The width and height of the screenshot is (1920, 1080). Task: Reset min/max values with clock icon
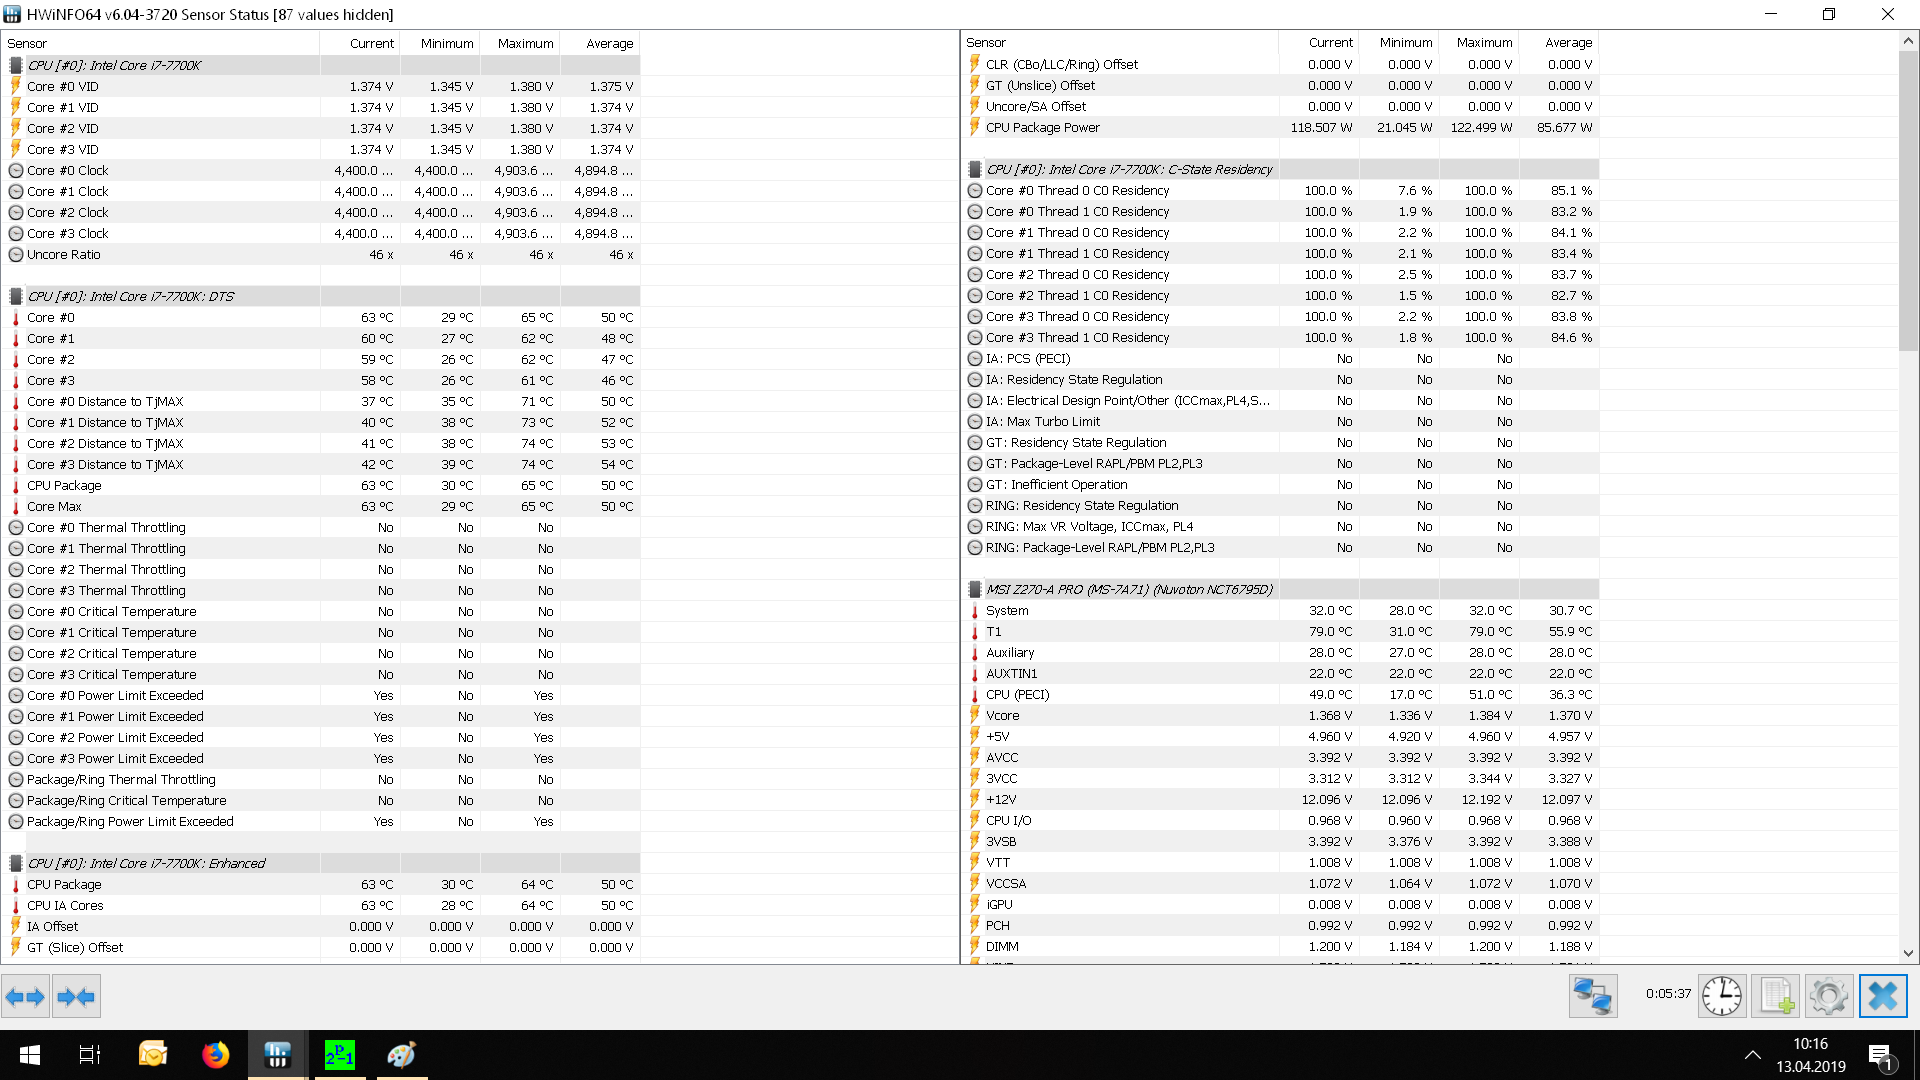(x=1722, y=996)
